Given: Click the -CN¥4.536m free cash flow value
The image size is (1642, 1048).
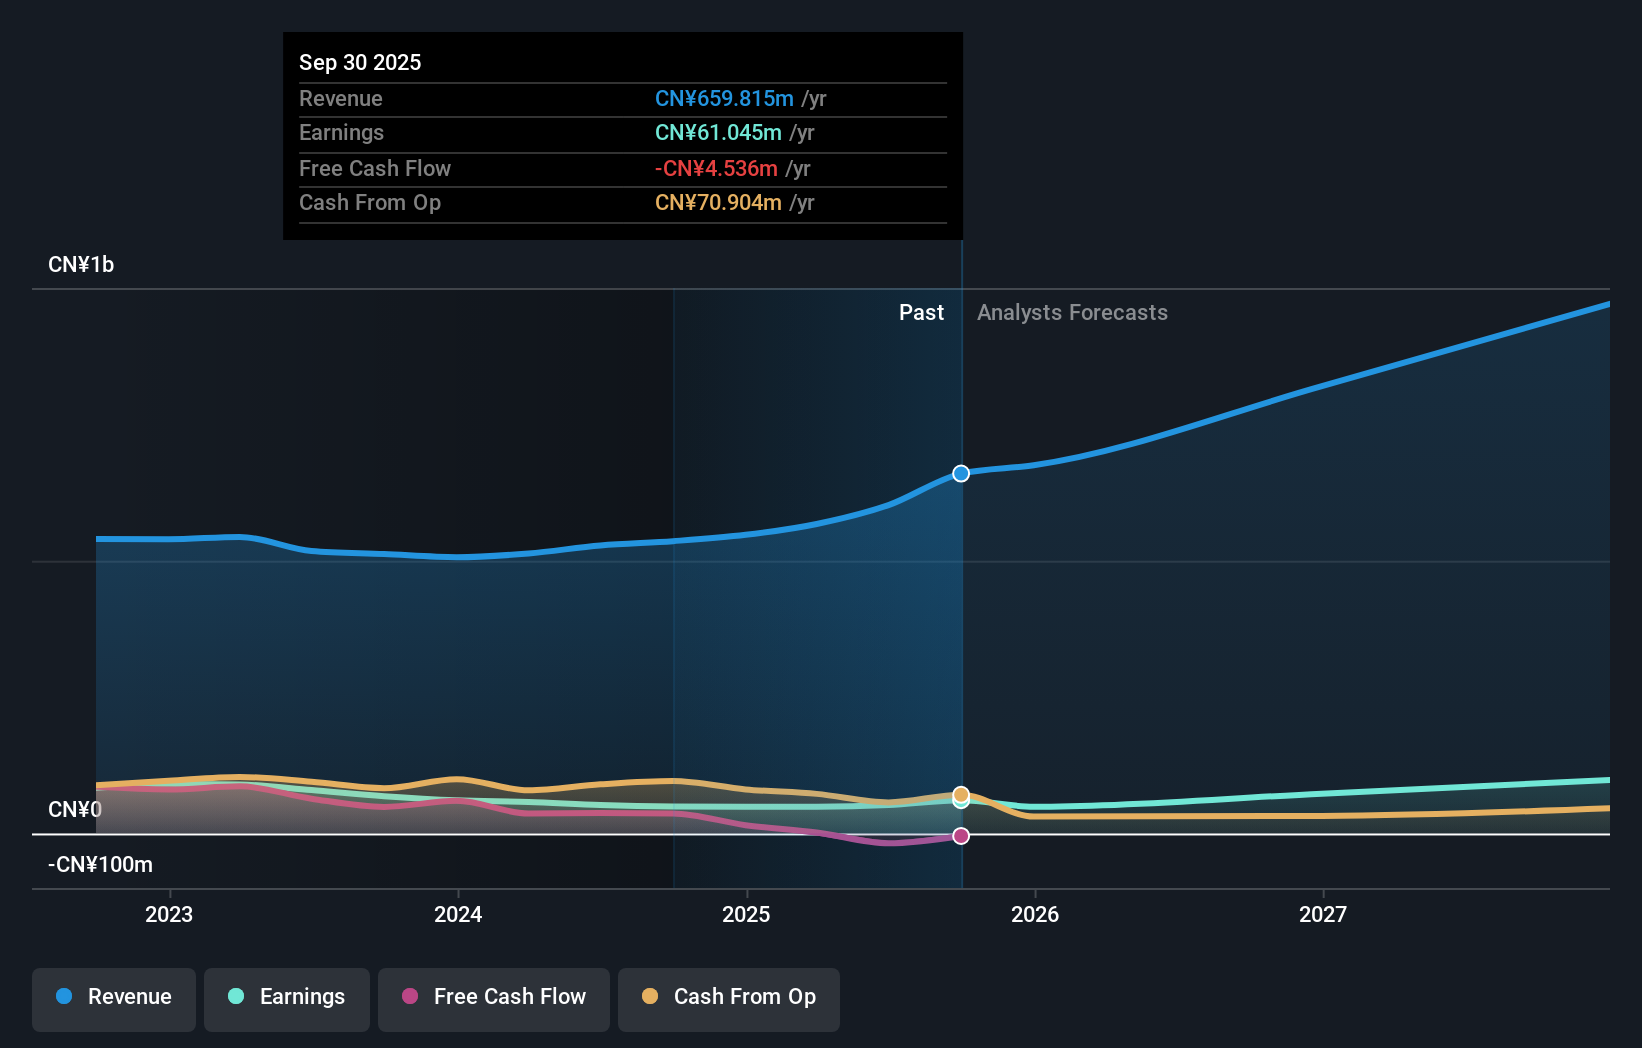Looking at the screenshot, I should [x=716, y=168].
